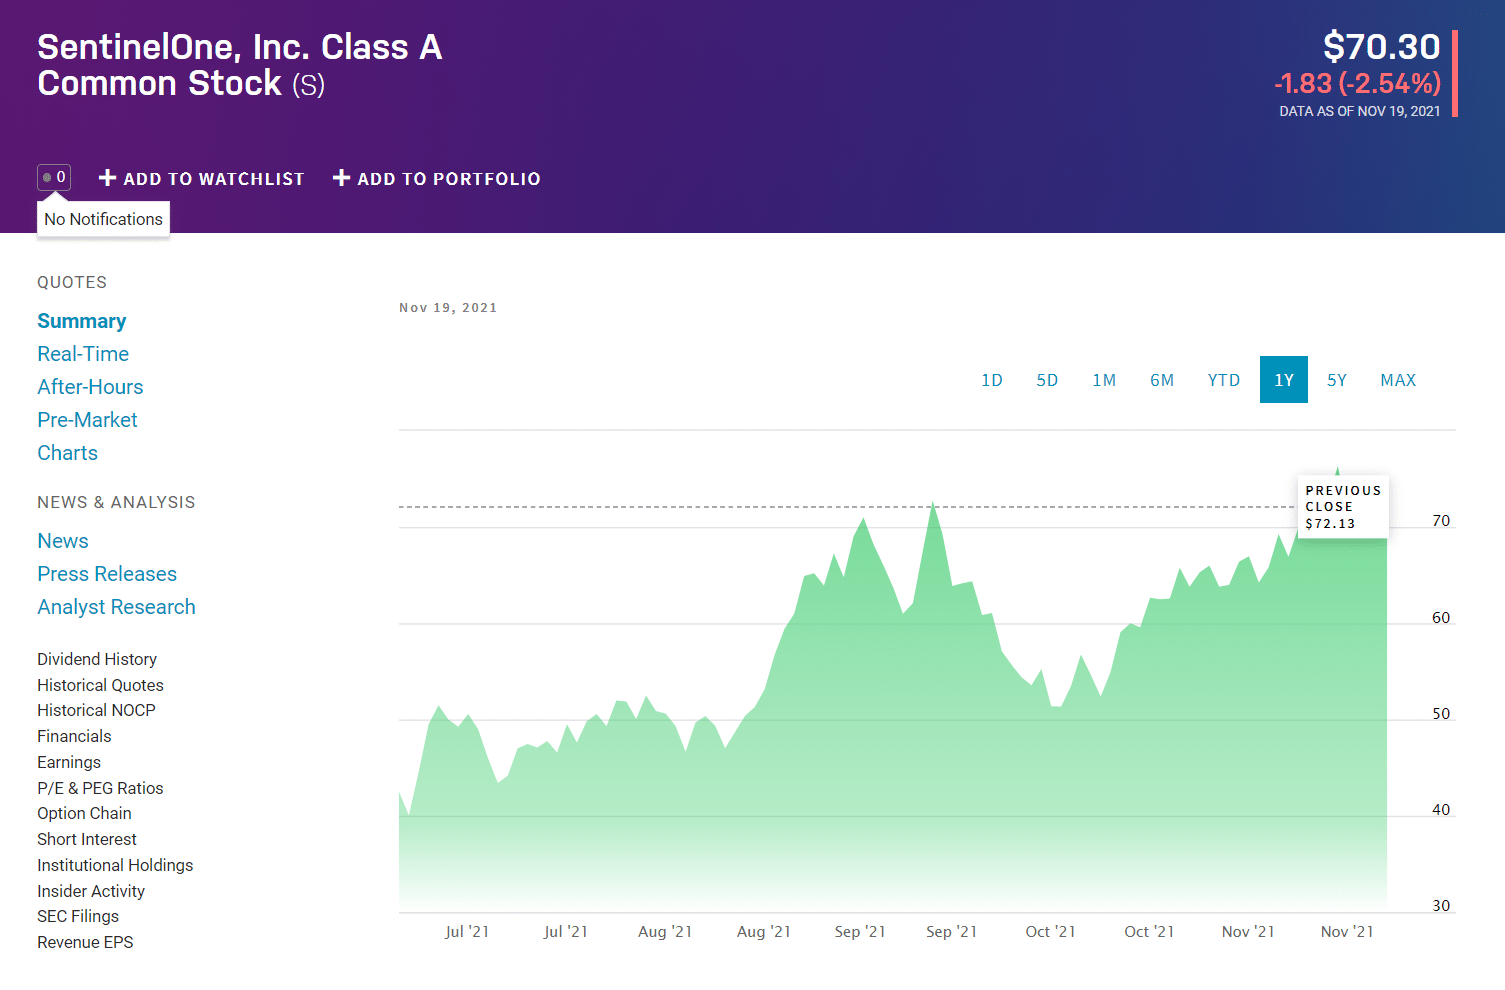View Press Releases
The width and height of the screenshot is (1505, 990).
click(107, 574)
